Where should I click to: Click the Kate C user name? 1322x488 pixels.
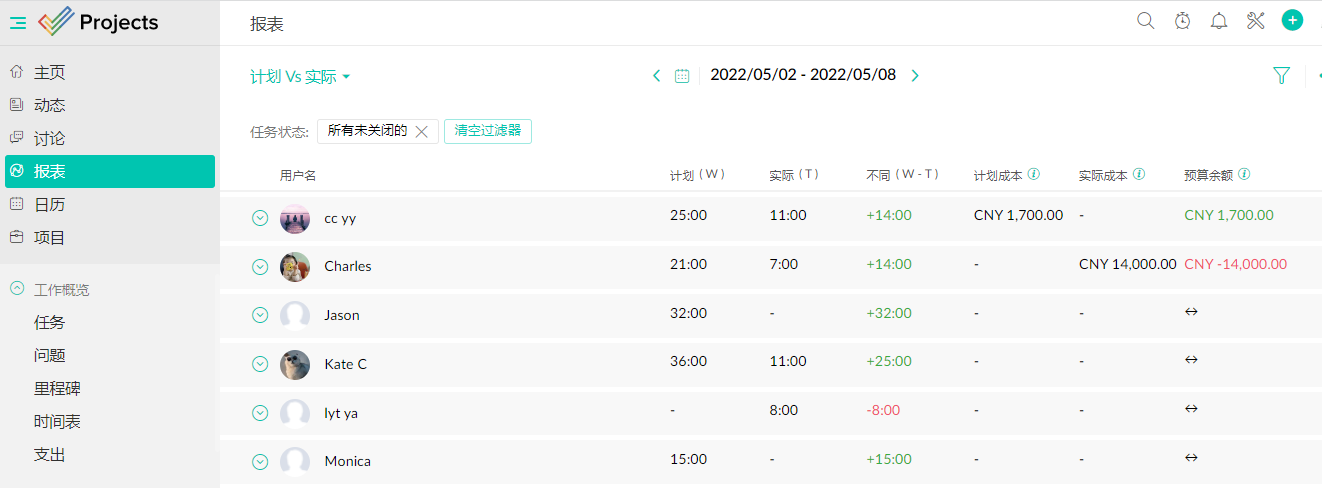[x=345, y=364]
